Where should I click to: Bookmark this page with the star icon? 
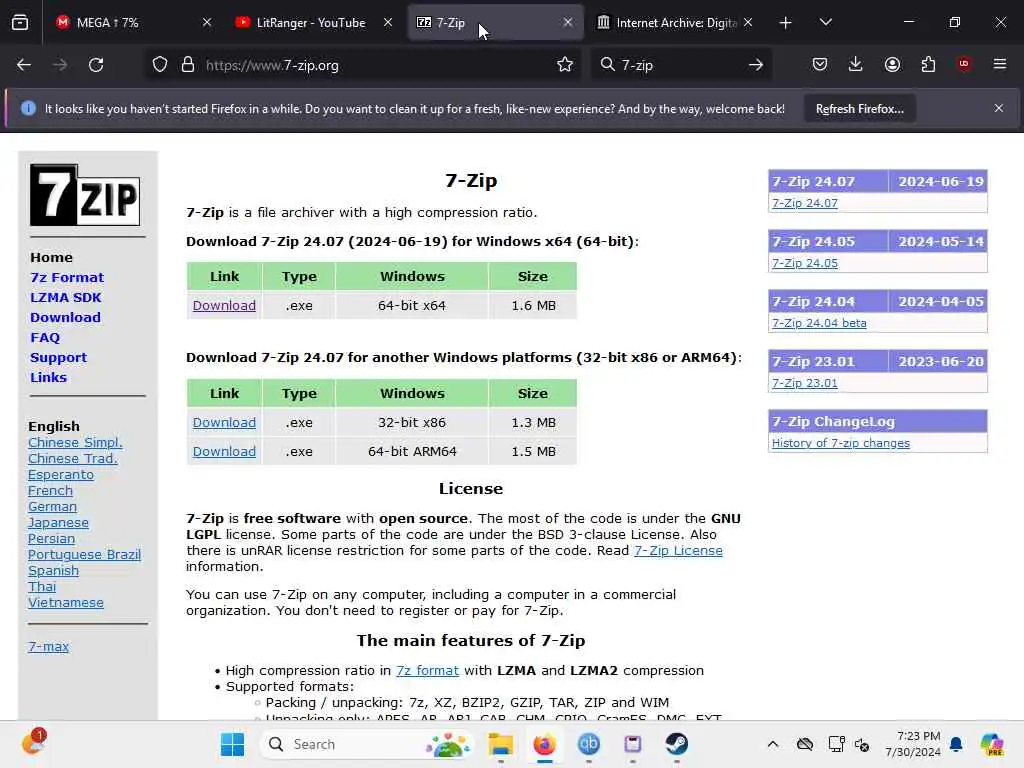565,65
